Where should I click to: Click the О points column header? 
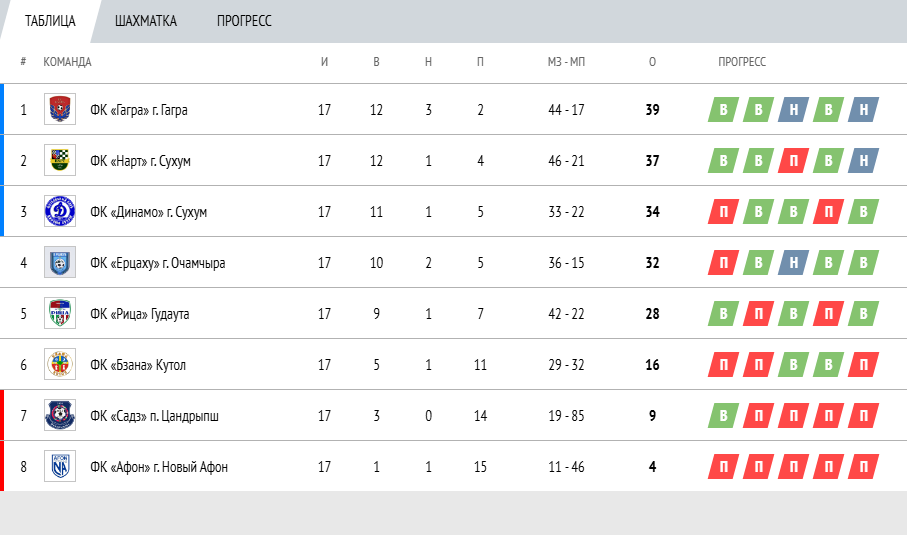click(x=652, y=62)
